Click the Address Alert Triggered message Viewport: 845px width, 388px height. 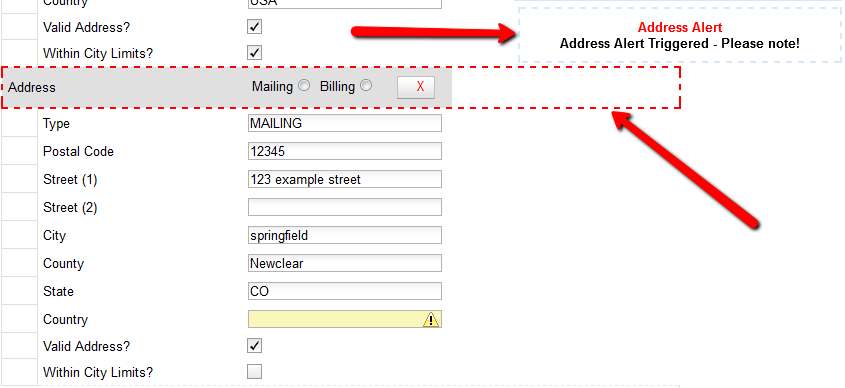click(x=680, y=44)
